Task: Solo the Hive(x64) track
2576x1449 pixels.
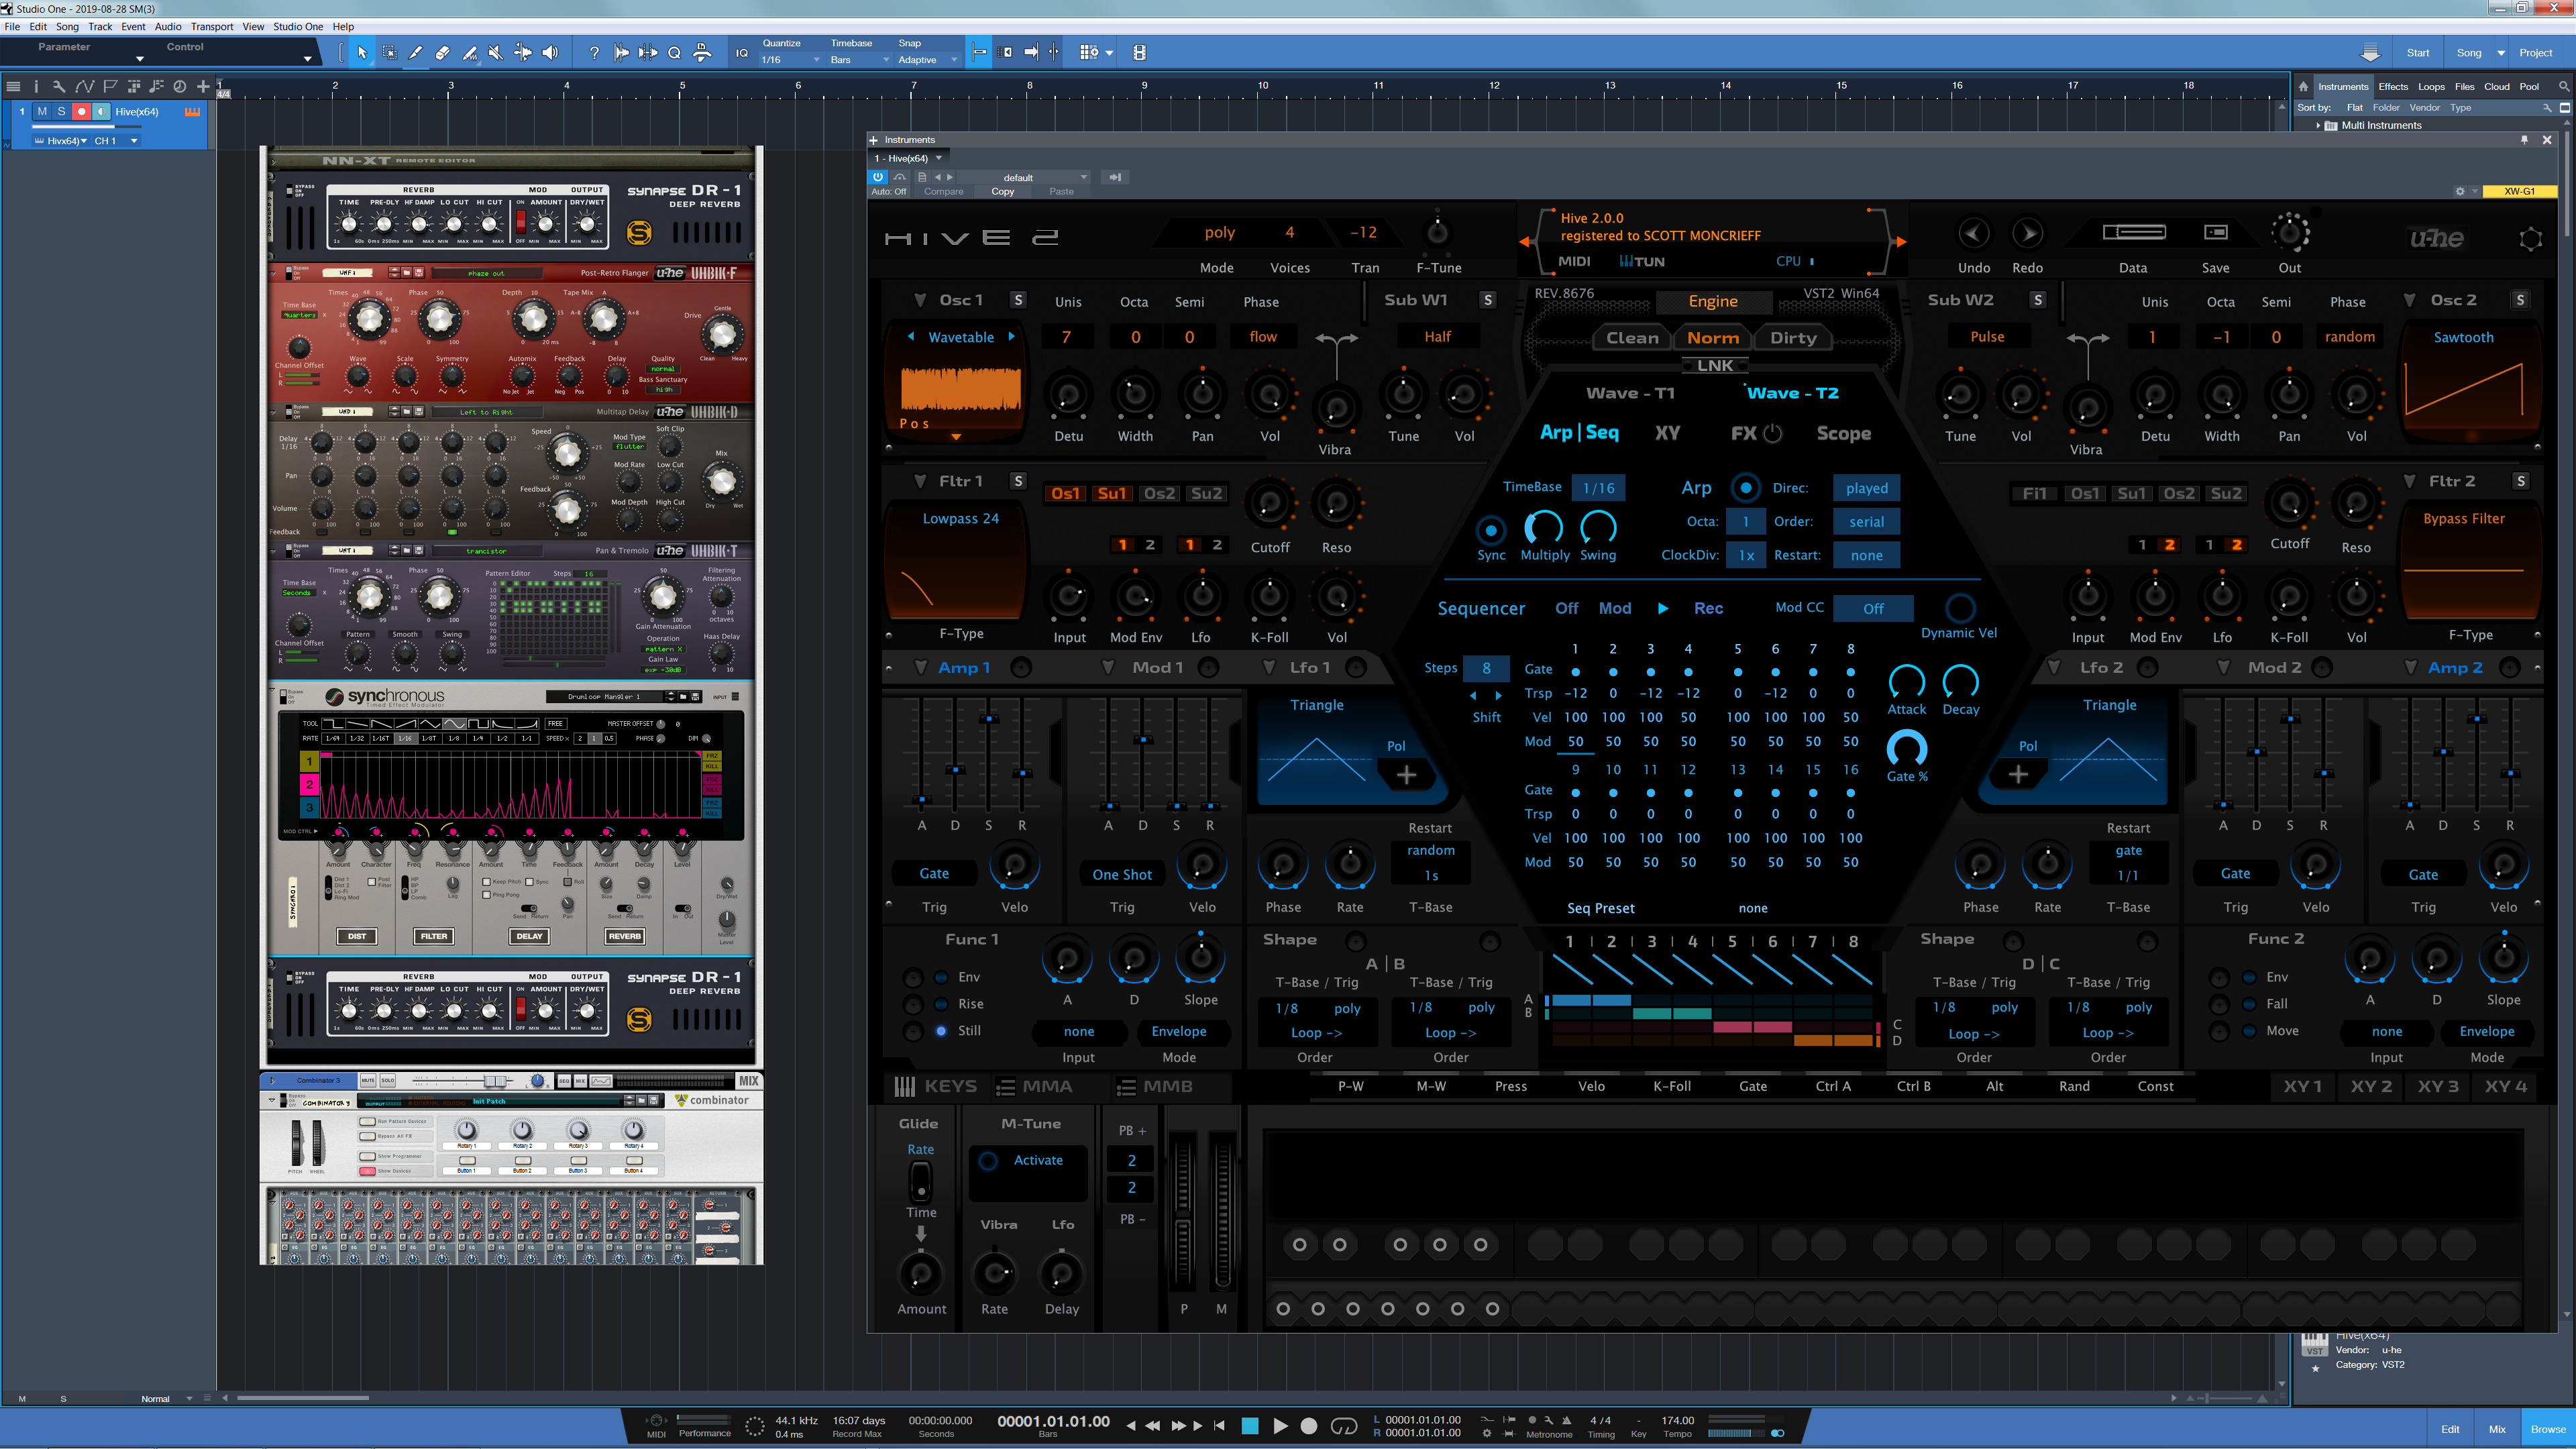Action: point(61,111)
